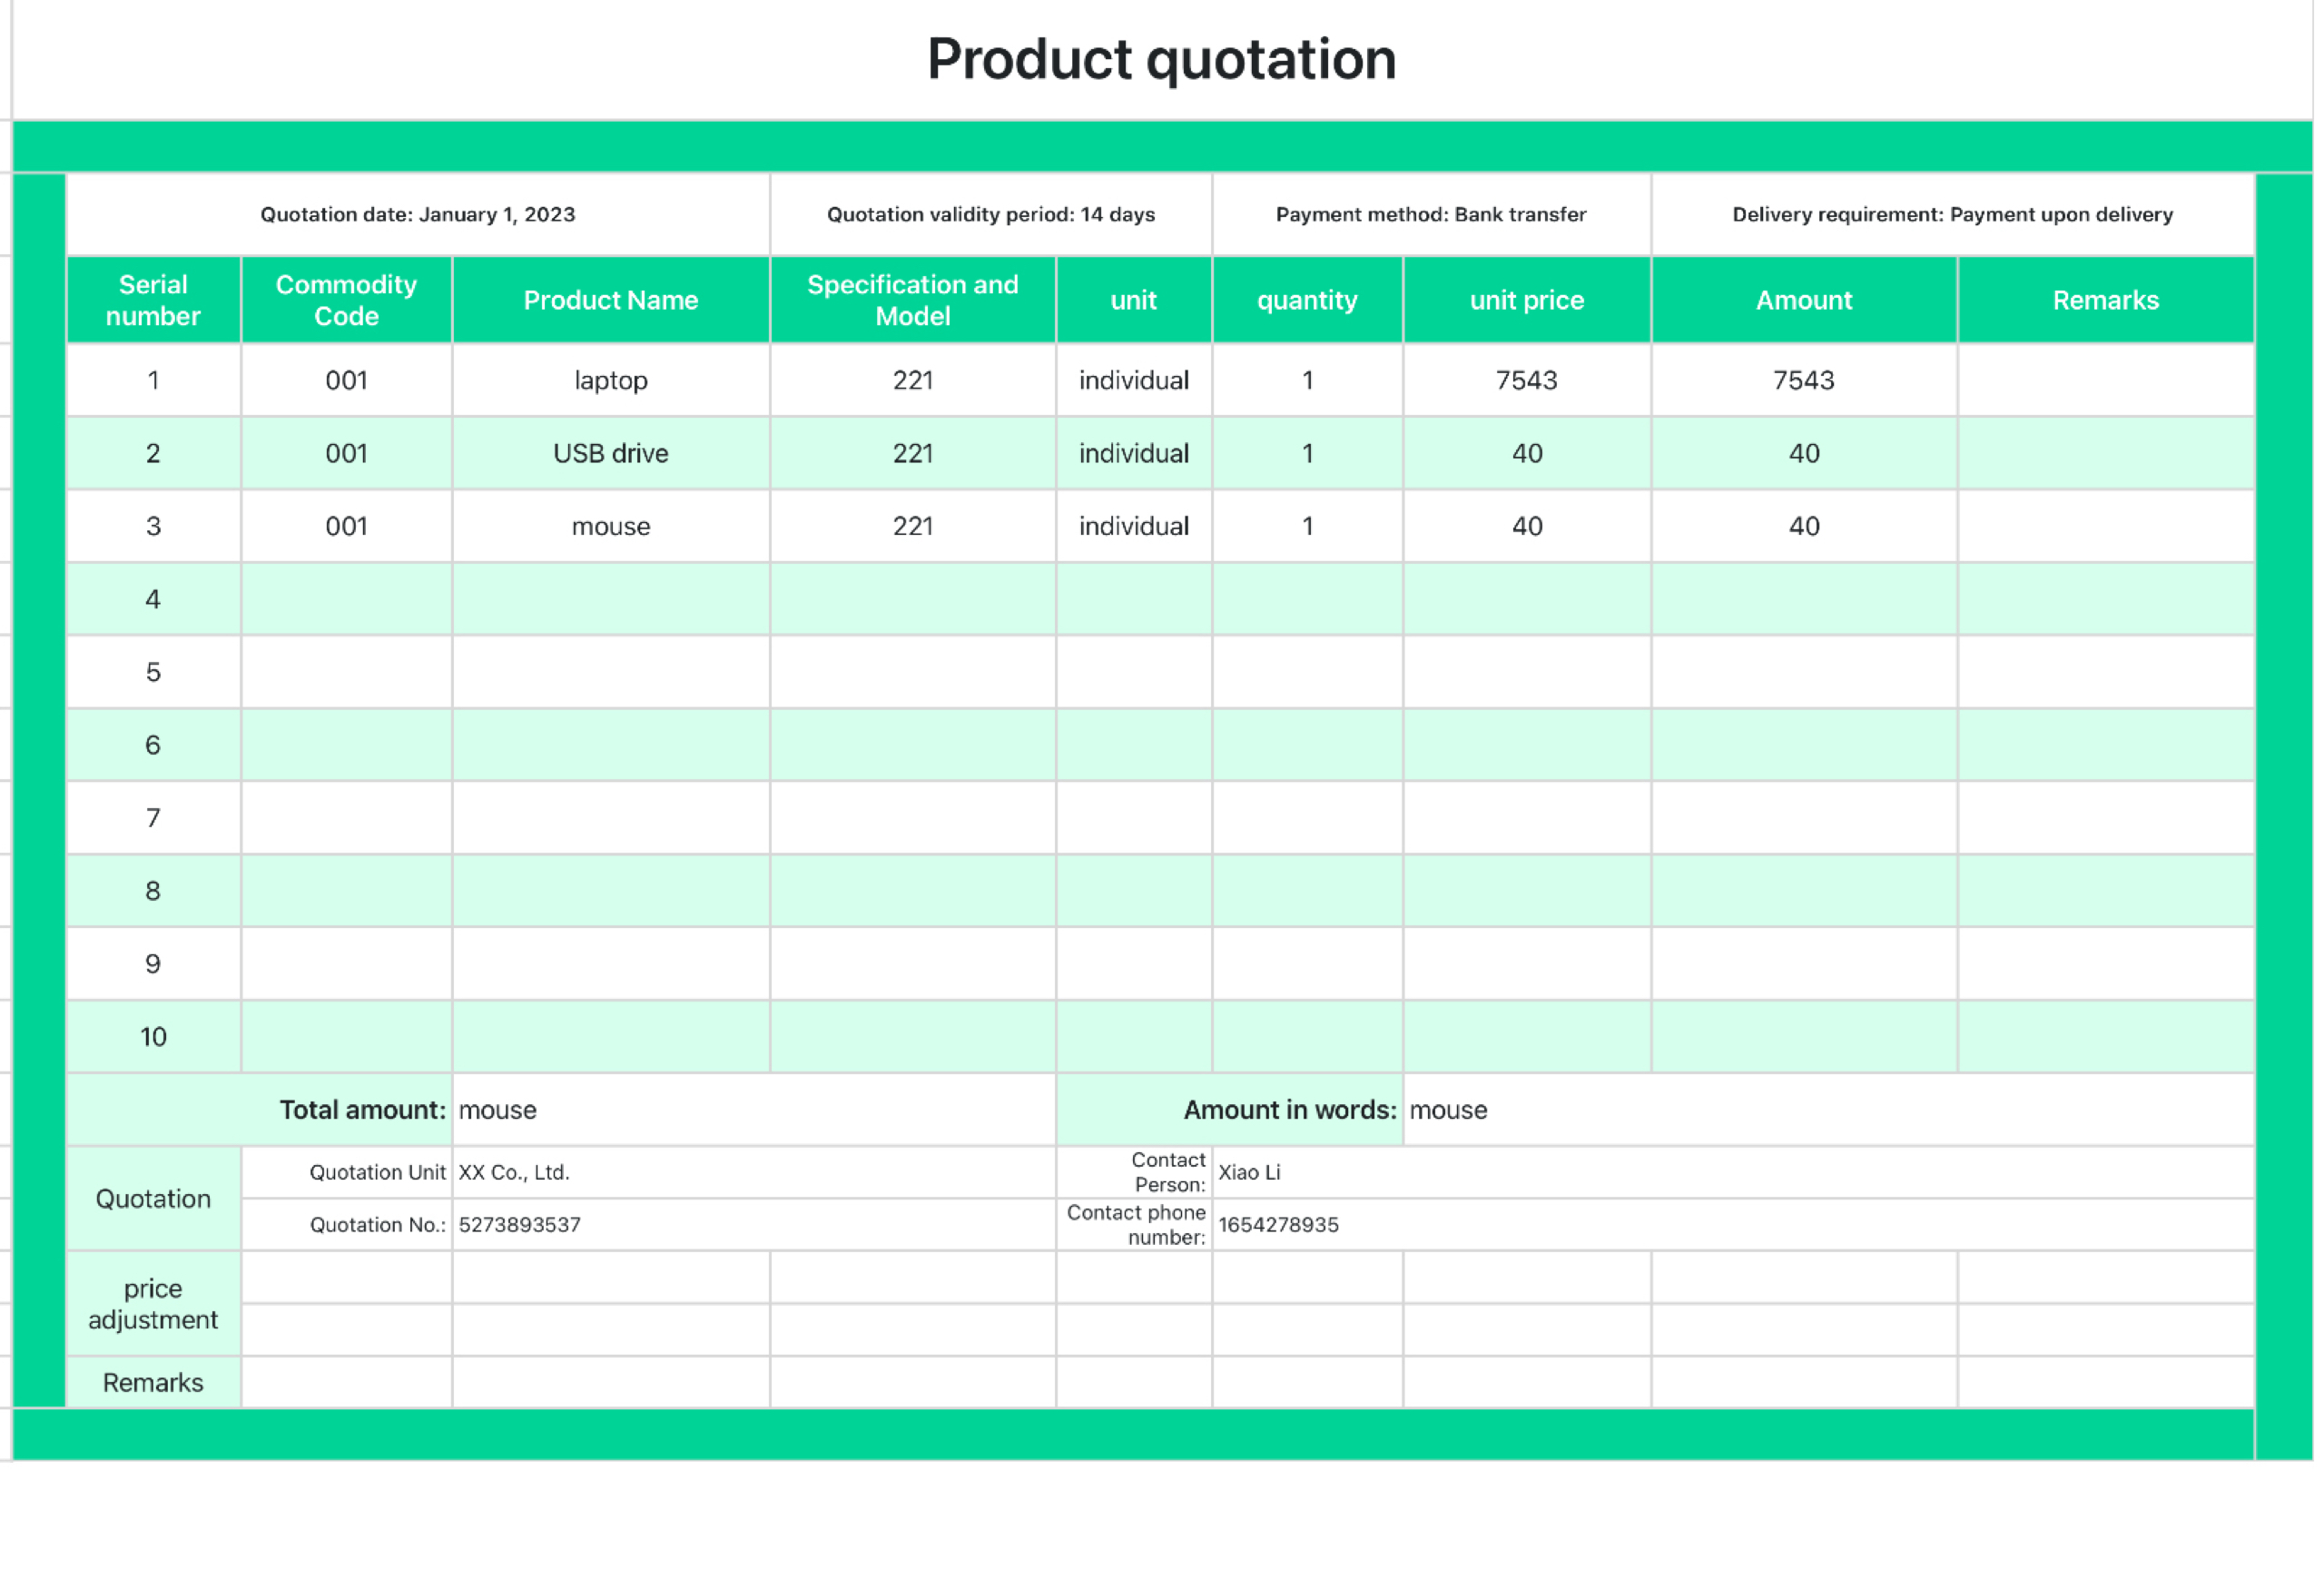
Task: Select serial number 10 cell
Action: (153, 1037)
